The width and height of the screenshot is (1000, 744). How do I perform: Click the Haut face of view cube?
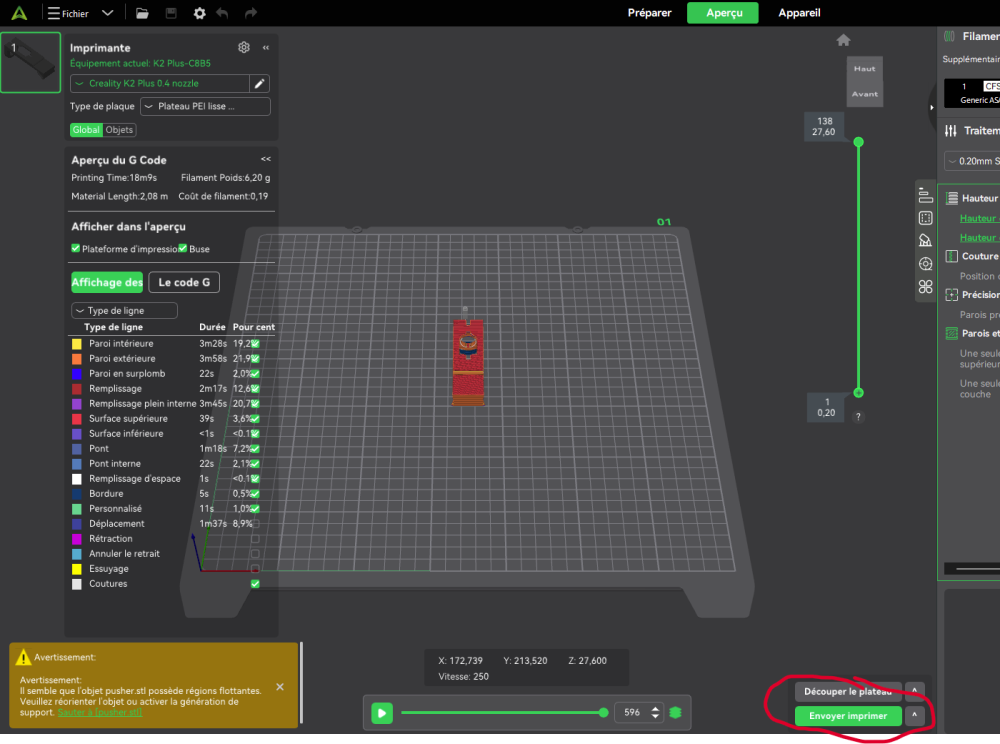(x=864, y=69)
